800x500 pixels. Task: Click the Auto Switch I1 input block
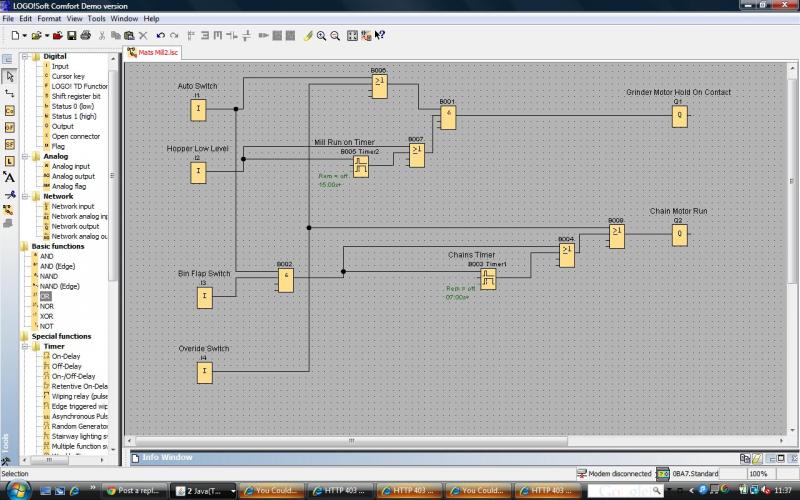198,108
